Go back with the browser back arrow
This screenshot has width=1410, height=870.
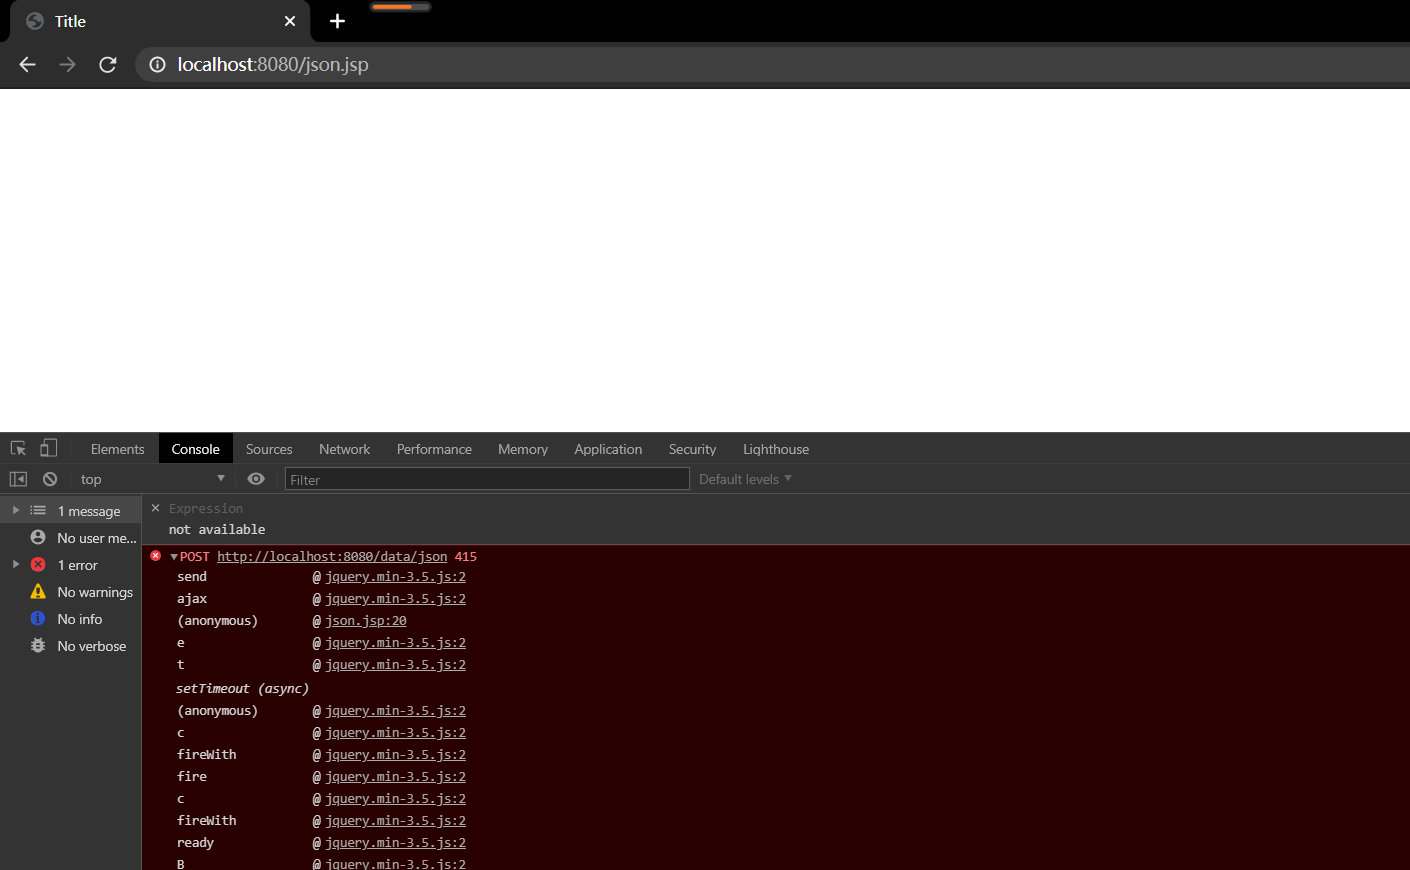27,64
